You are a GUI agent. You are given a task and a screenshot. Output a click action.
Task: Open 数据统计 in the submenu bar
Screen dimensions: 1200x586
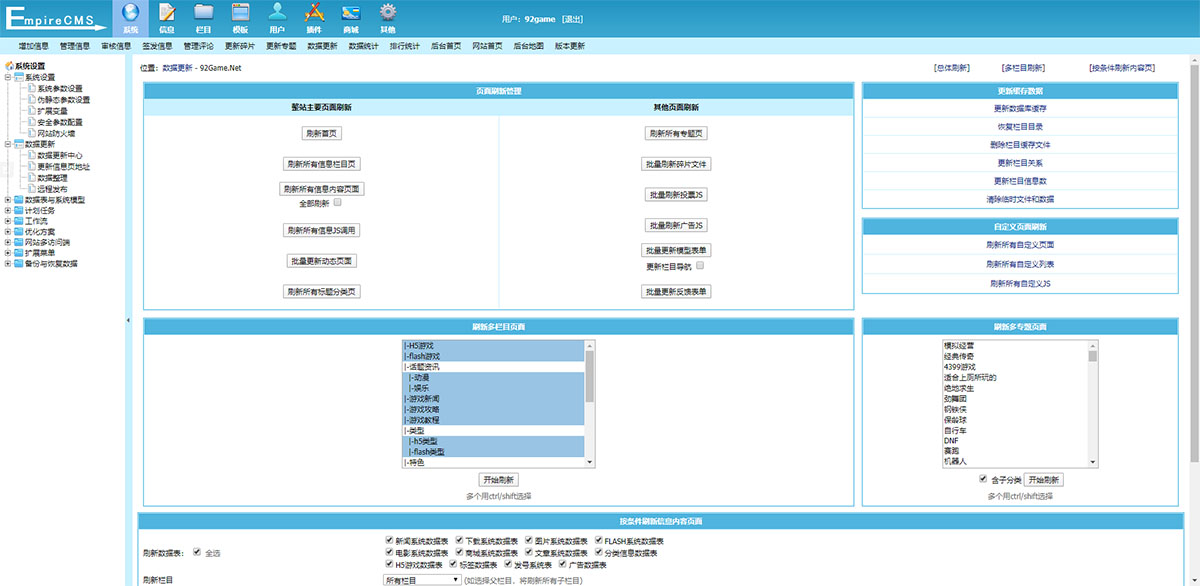pyautogui.click(x=363, y=45)
